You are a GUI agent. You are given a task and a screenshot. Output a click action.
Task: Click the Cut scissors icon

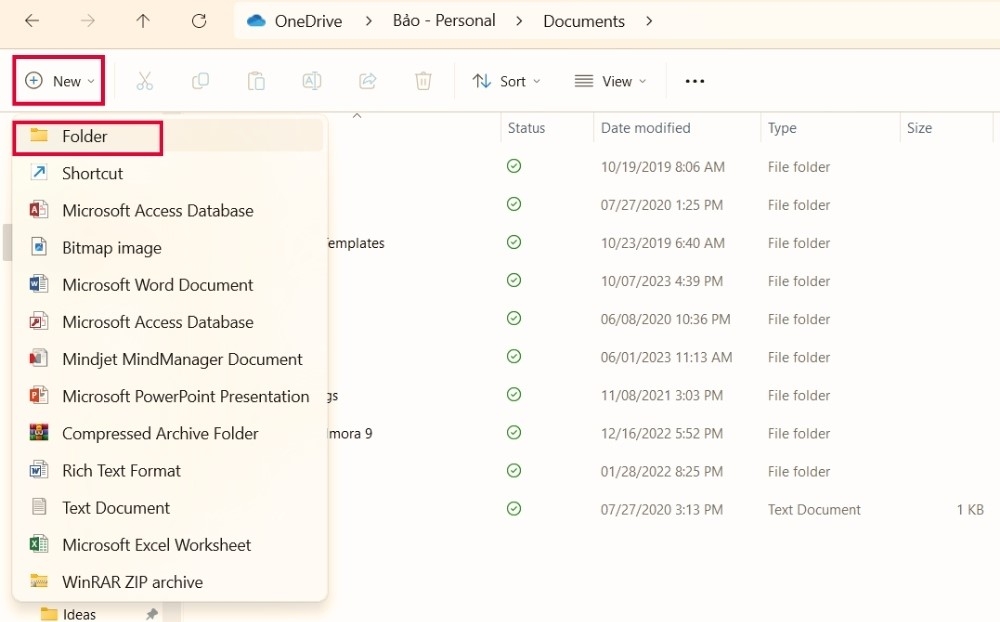[144, 81]
